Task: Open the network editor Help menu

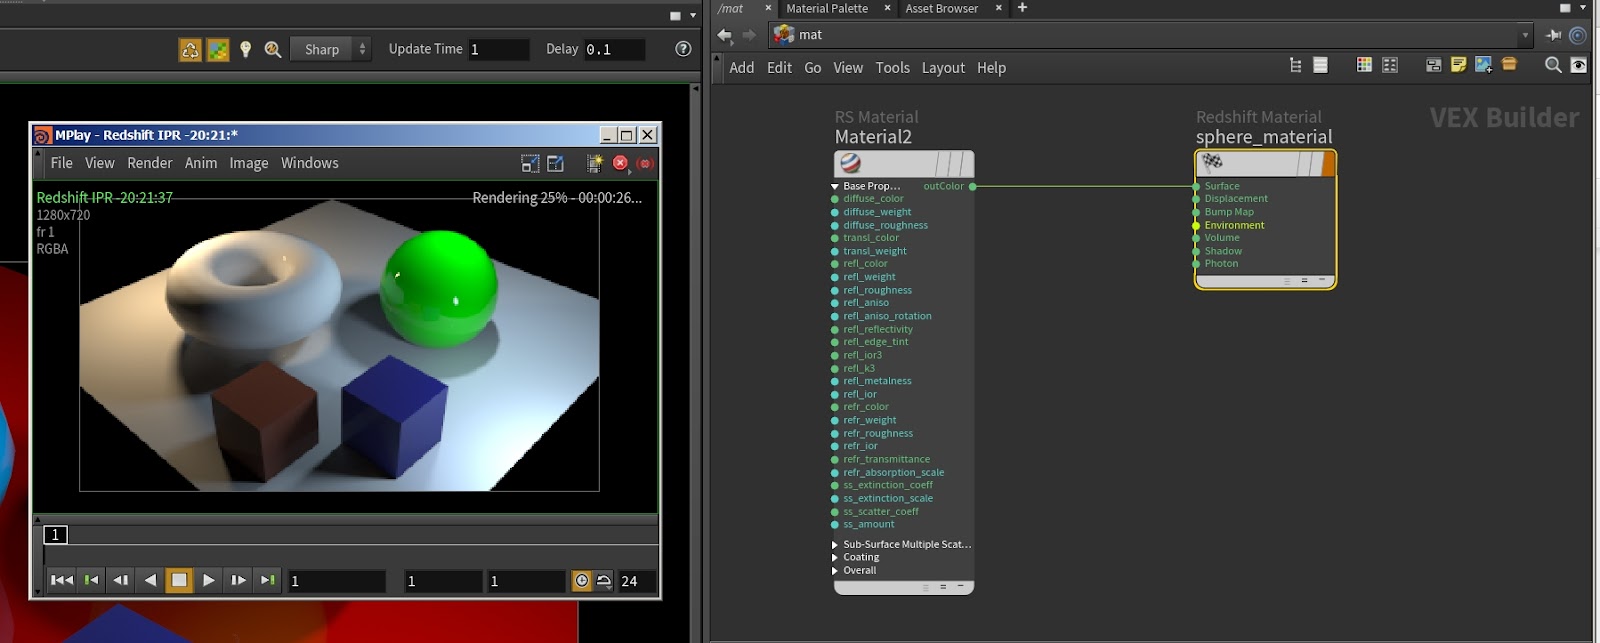Action: (x=991, y=68)
